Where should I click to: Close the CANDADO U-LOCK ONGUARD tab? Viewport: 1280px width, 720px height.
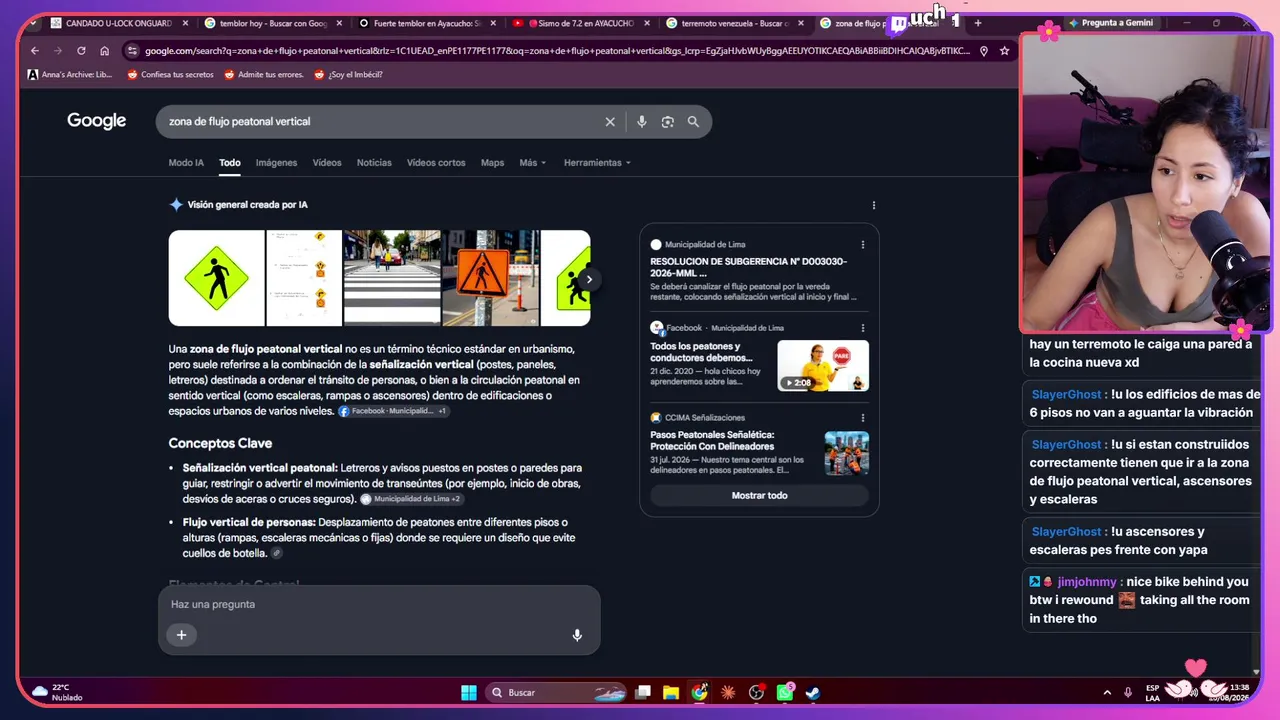point(185,23)
